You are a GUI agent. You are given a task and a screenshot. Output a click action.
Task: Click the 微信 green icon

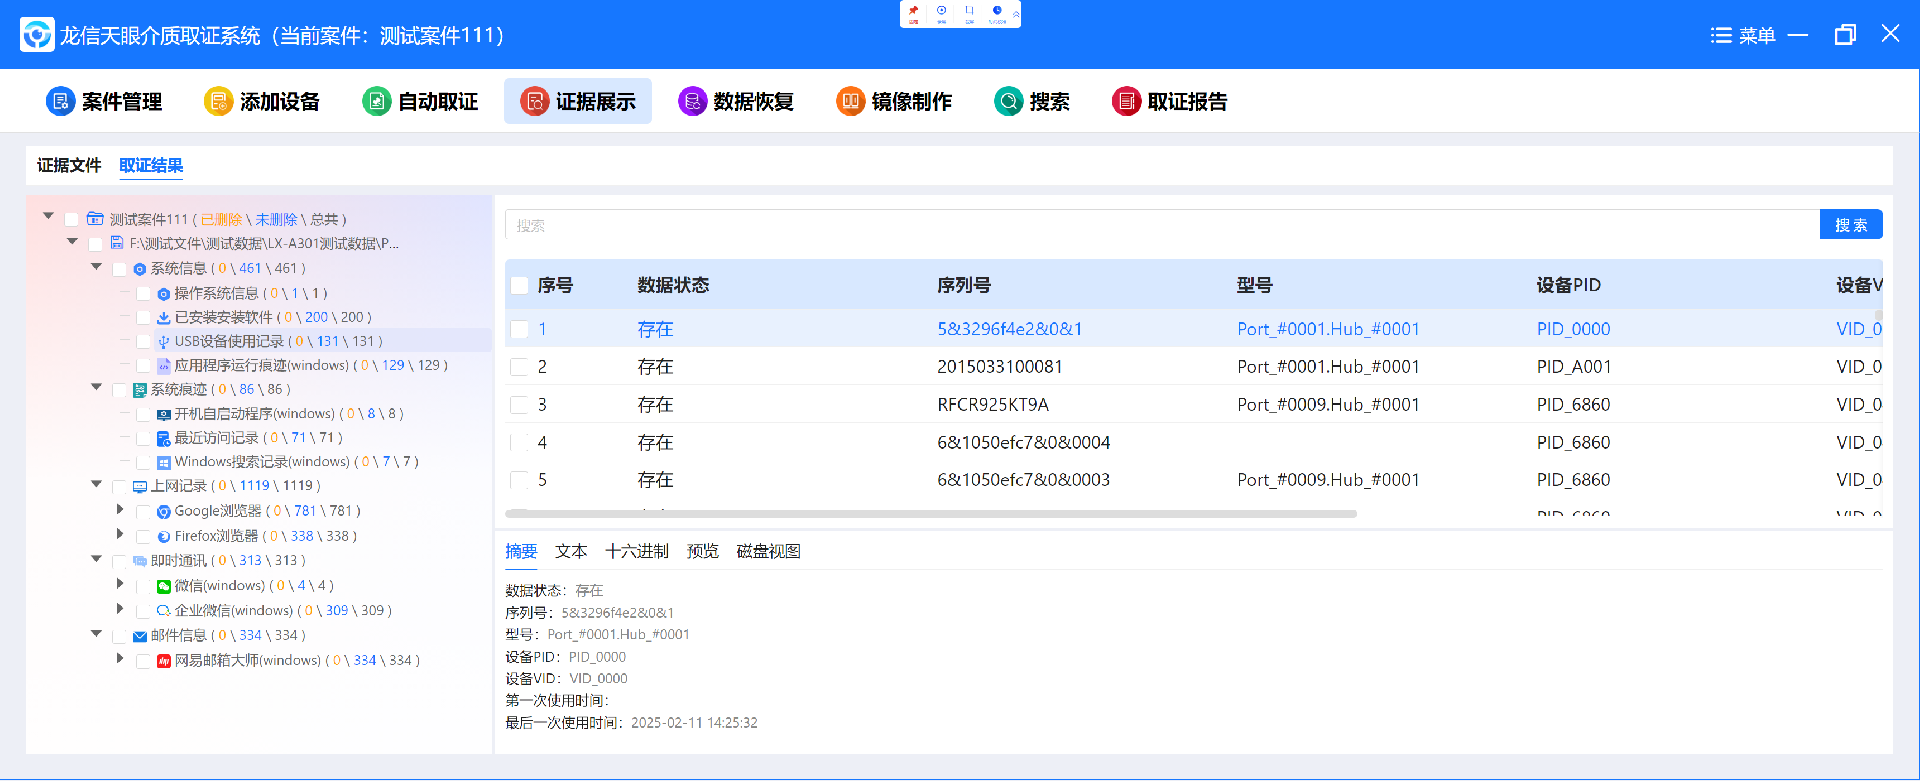coord(164,586)
